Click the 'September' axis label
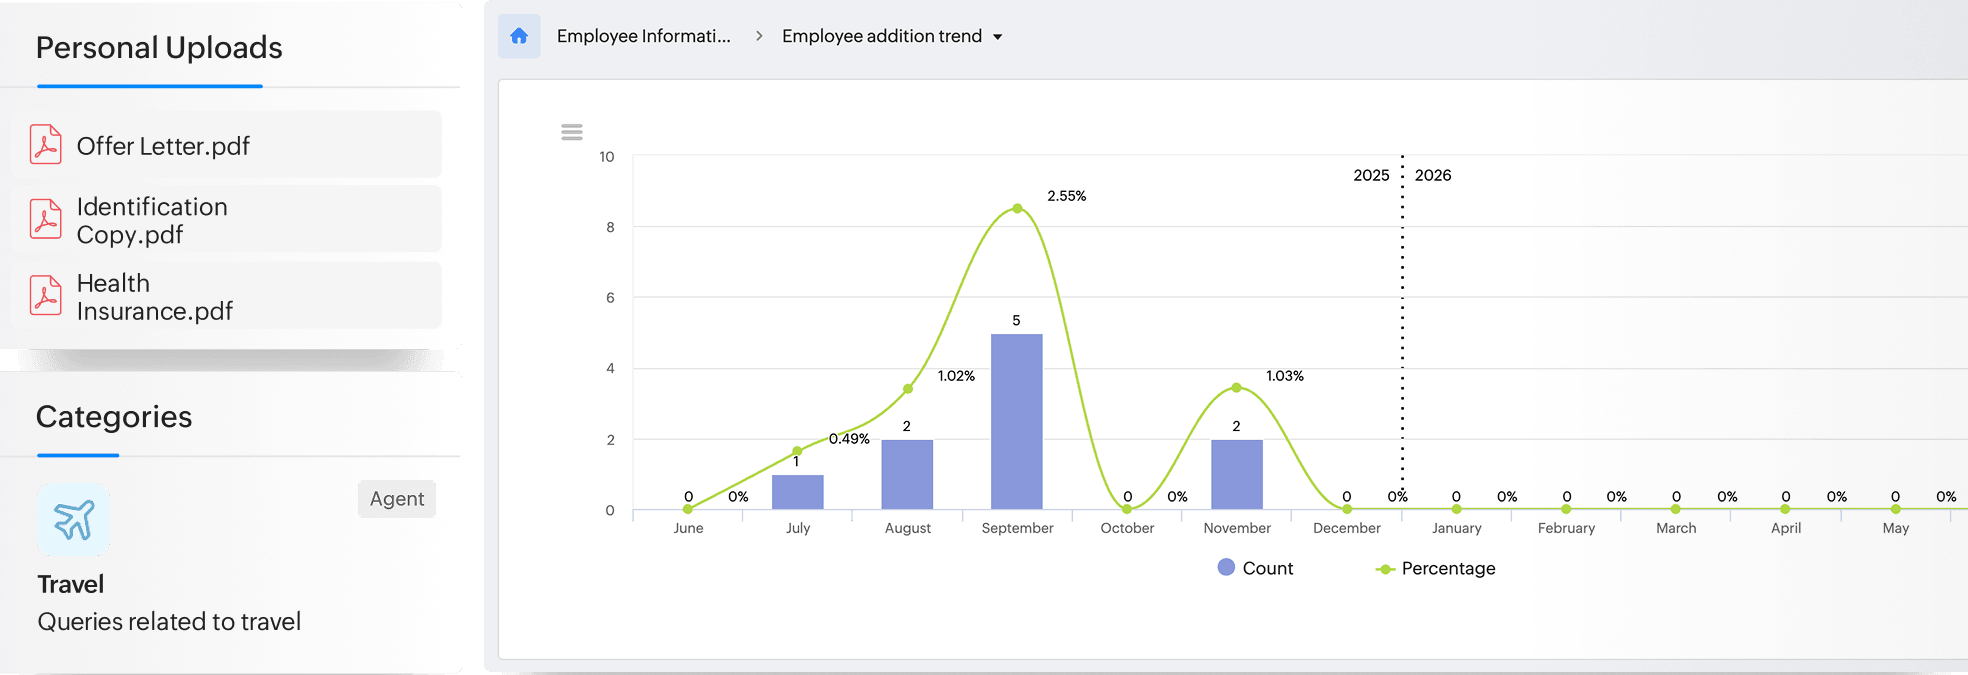The height and width of the screenshot is (675, 1968). coord(1017,528)
